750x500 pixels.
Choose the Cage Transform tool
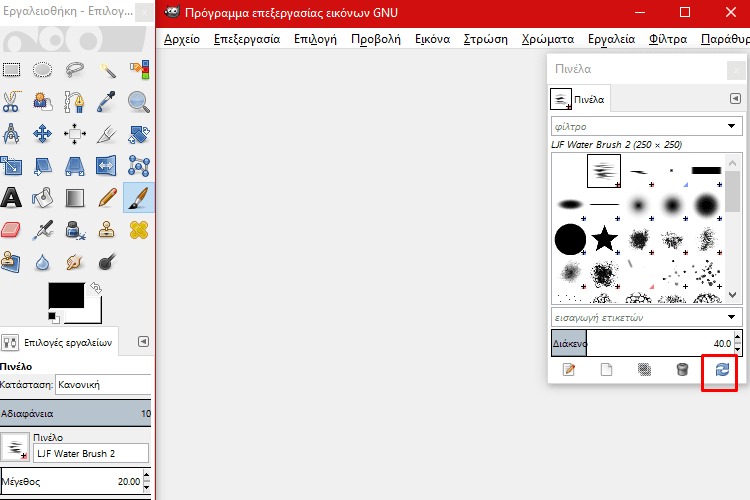pos(139,166)
